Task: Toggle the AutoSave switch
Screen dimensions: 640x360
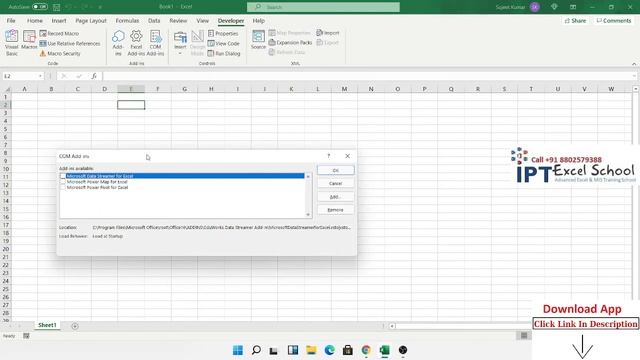Action: click(40, 7)
